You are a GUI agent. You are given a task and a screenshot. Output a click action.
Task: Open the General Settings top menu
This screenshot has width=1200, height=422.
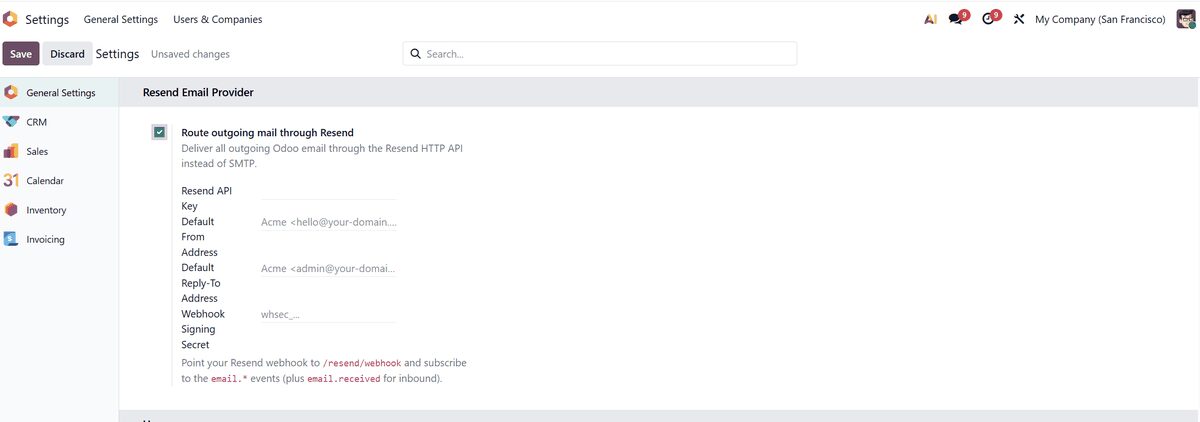coord(121,19)
